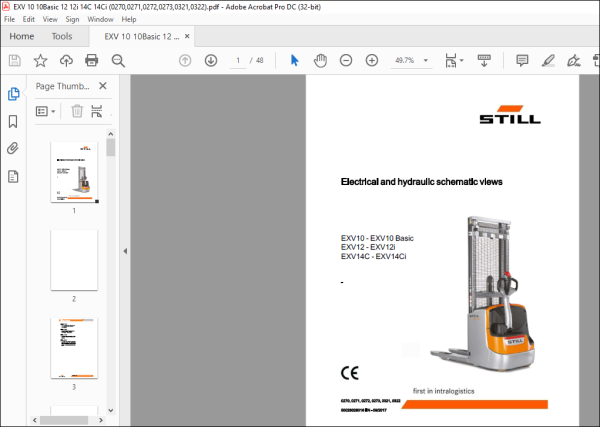Click the print pages/organize thumbnail icon
This screenshot has height=427, width=600.
click(x=96, y=111)
